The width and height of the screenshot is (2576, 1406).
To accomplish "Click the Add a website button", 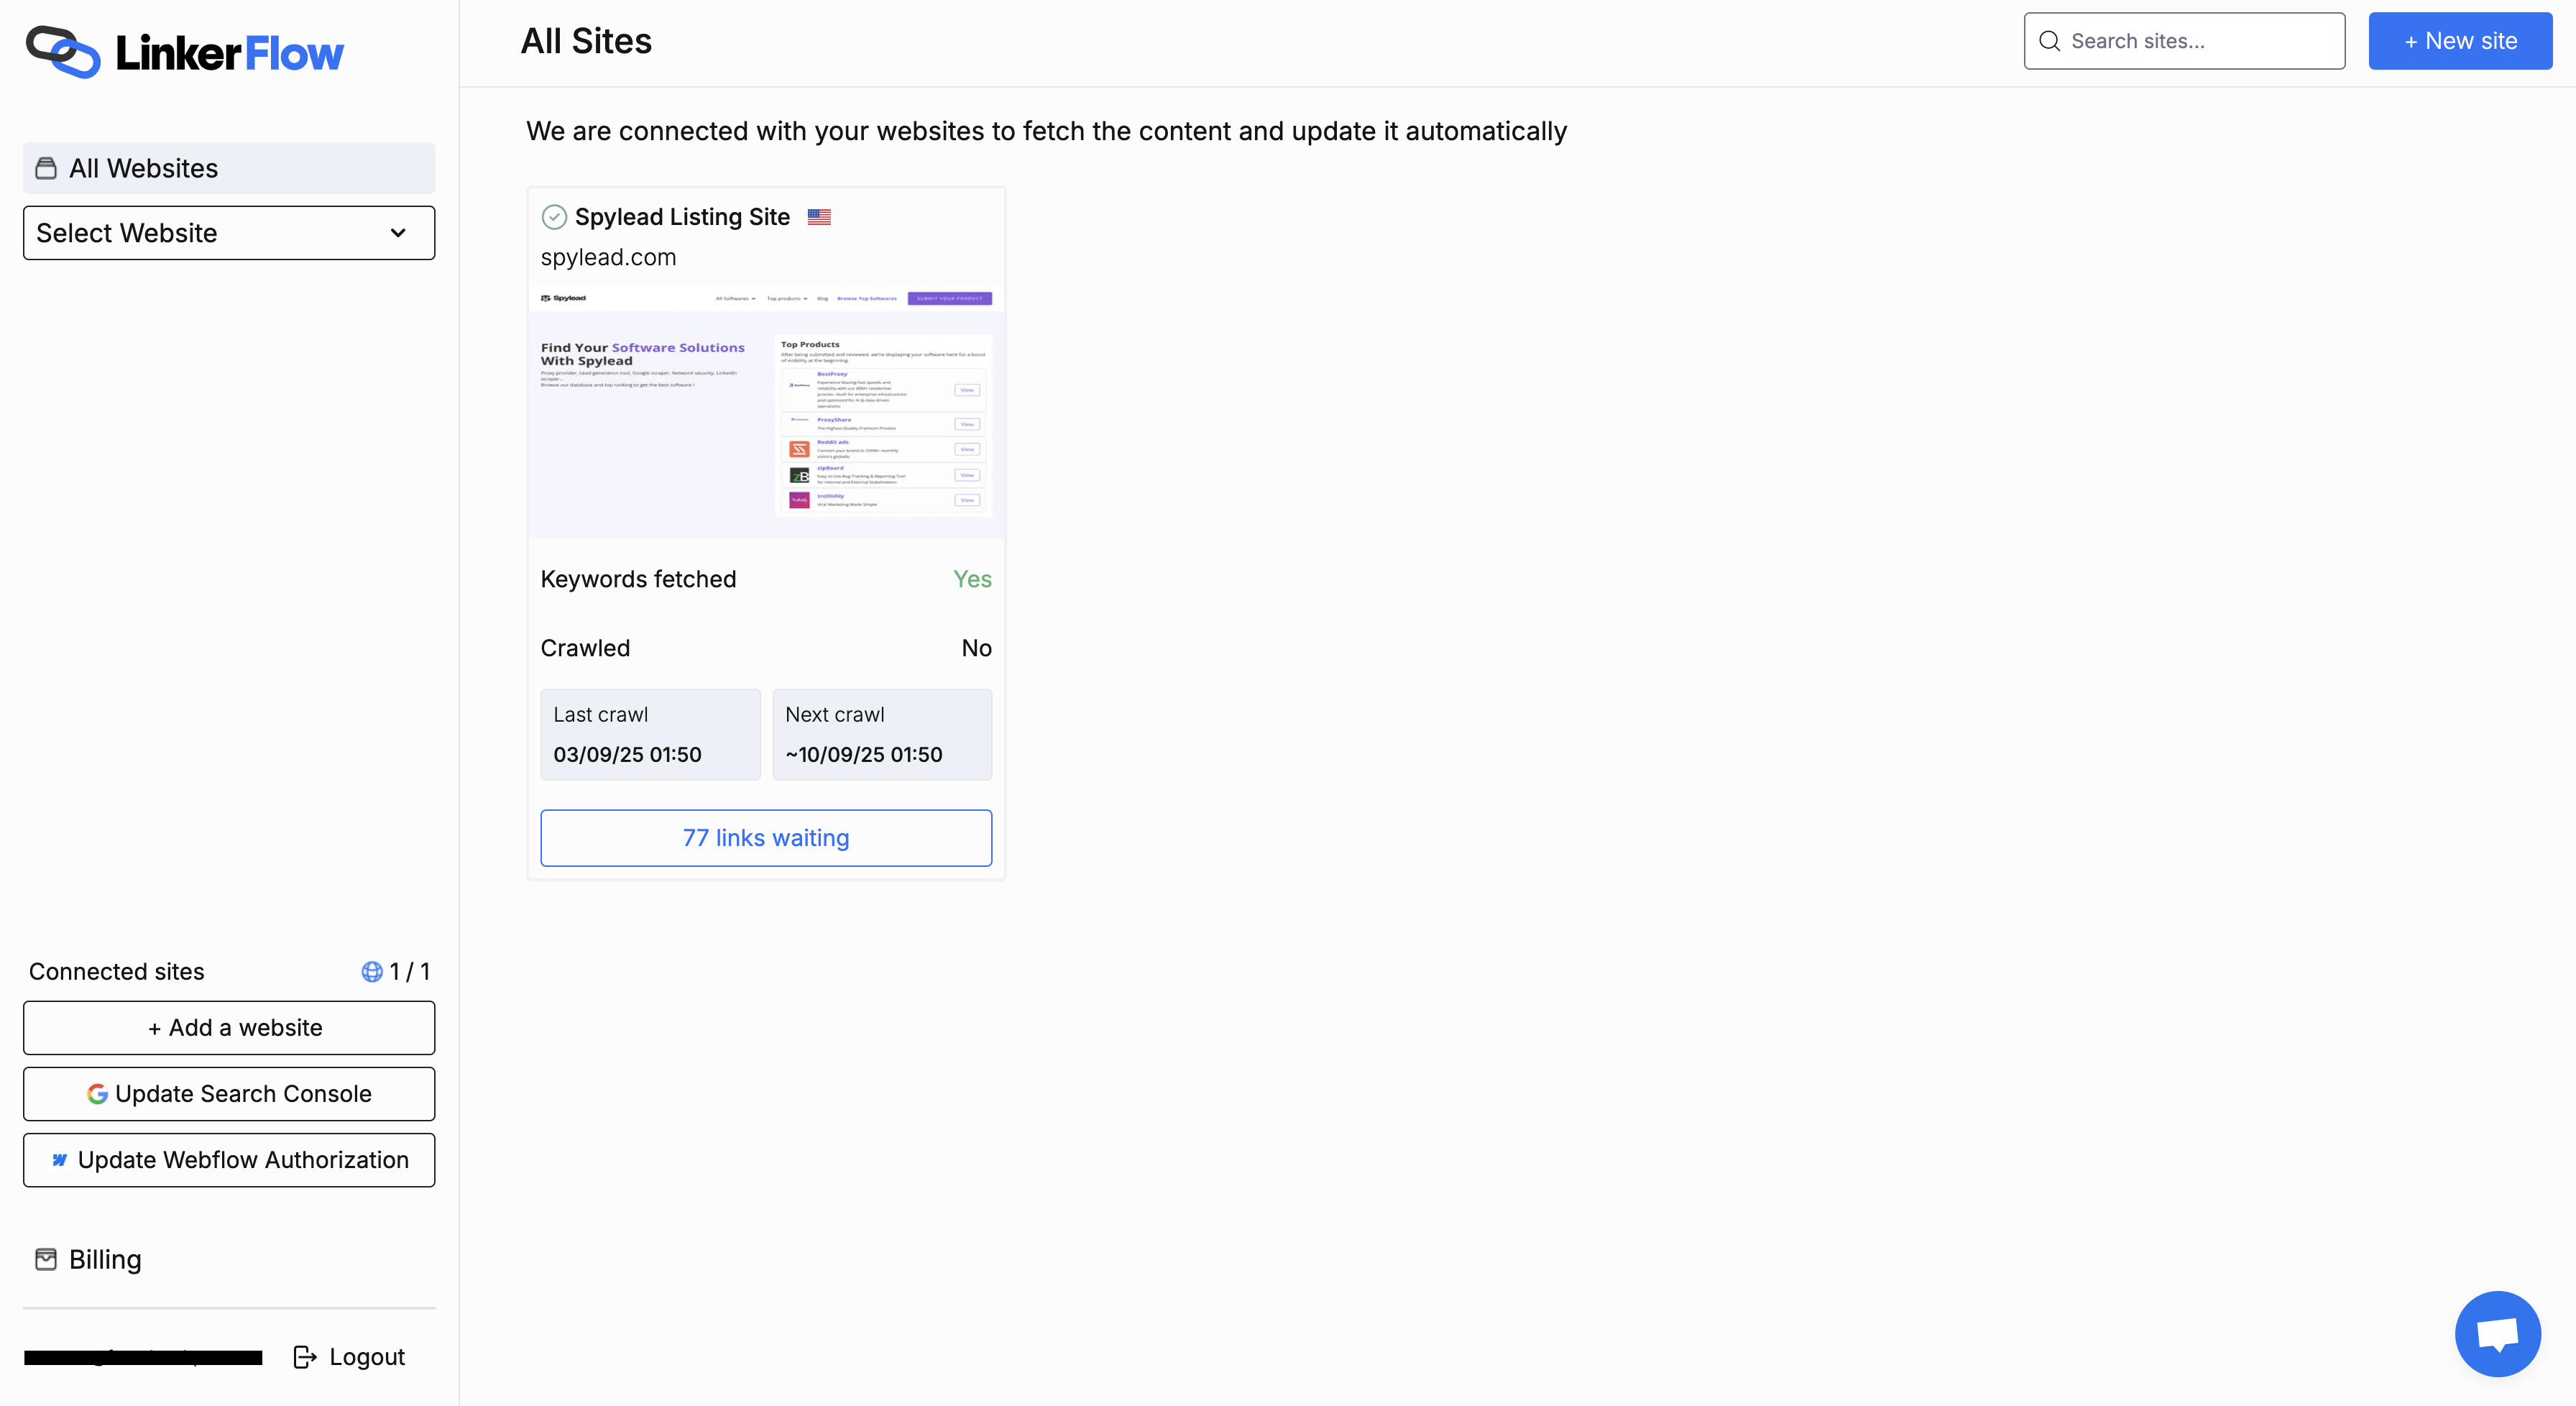I will pyautogui.click(x=228, y=1027).
